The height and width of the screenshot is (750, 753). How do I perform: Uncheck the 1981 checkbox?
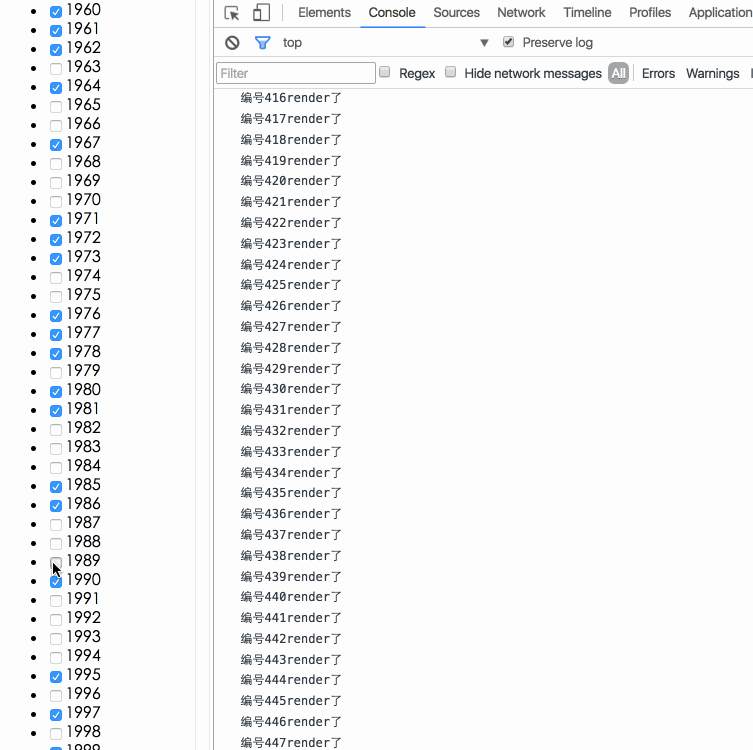56,411
